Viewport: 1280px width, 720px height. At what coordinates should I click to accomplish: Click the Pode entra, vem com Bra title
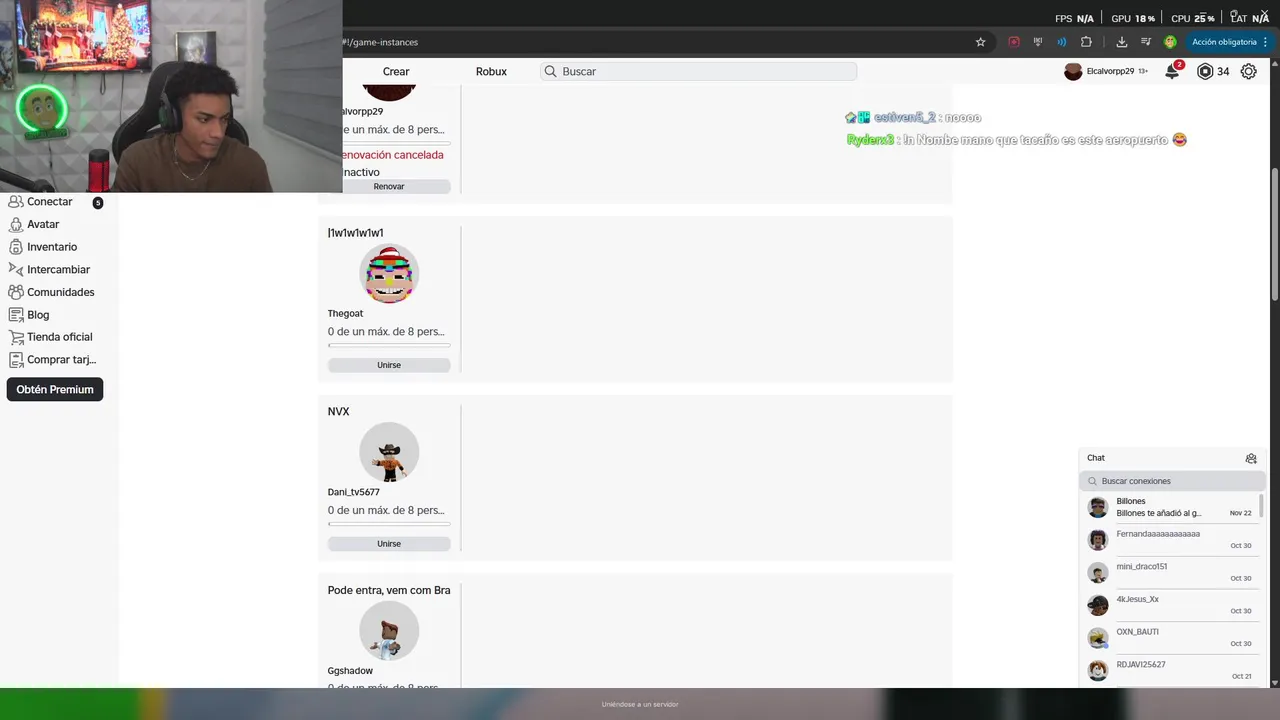tap(389, 590)
